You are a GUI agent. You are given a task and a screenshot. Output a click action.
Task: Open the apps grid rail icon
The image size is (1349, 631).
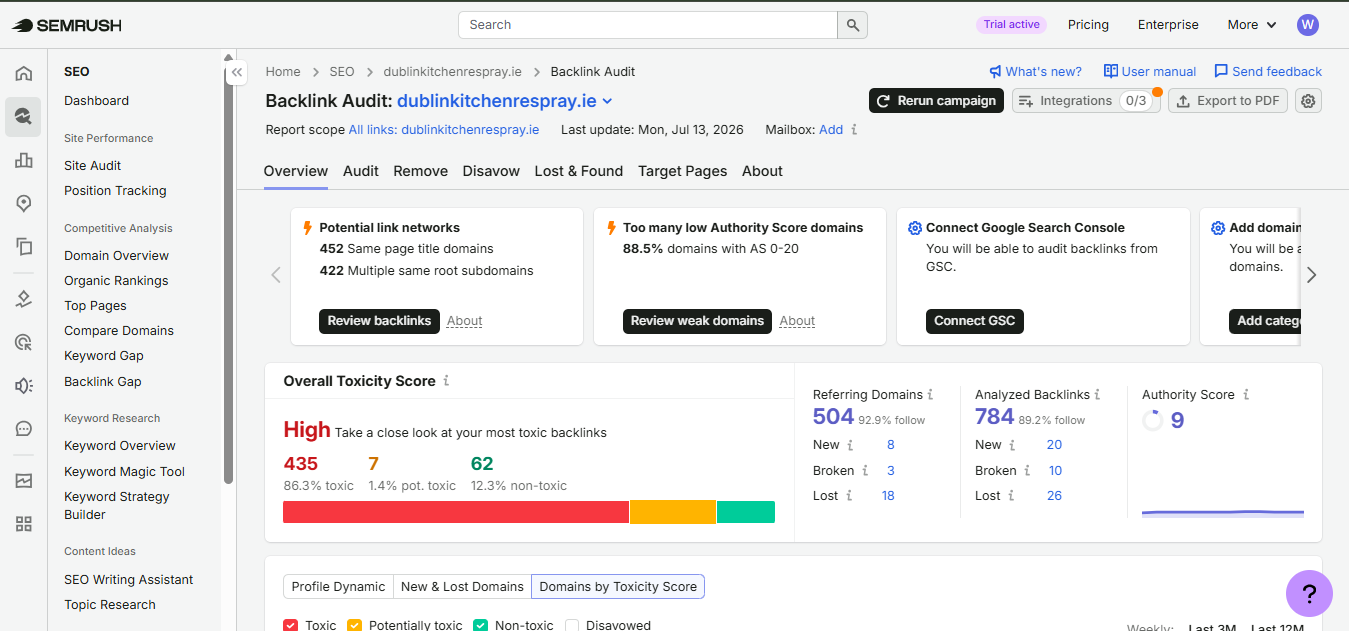point(24,524)
